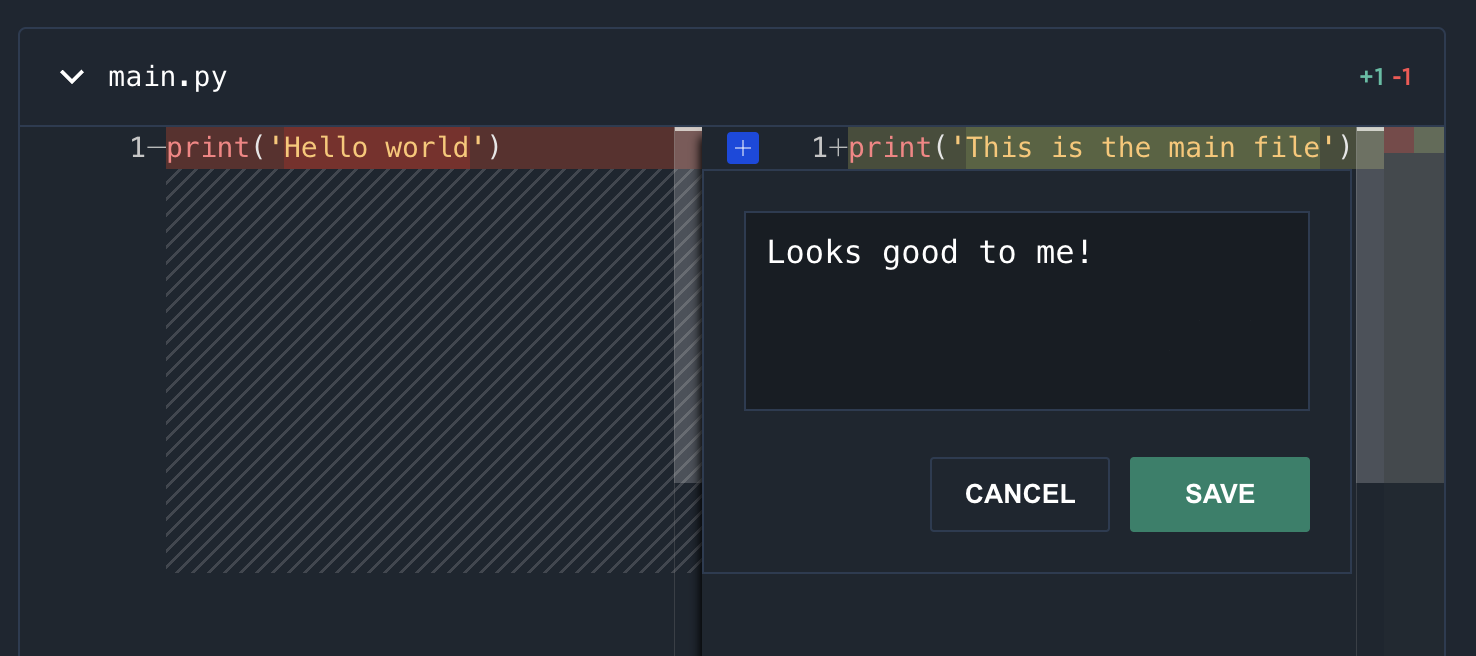Click the red marker in diff overview ruler
This screenshot has width=1476, height=656.
(x=1399, y=140)
